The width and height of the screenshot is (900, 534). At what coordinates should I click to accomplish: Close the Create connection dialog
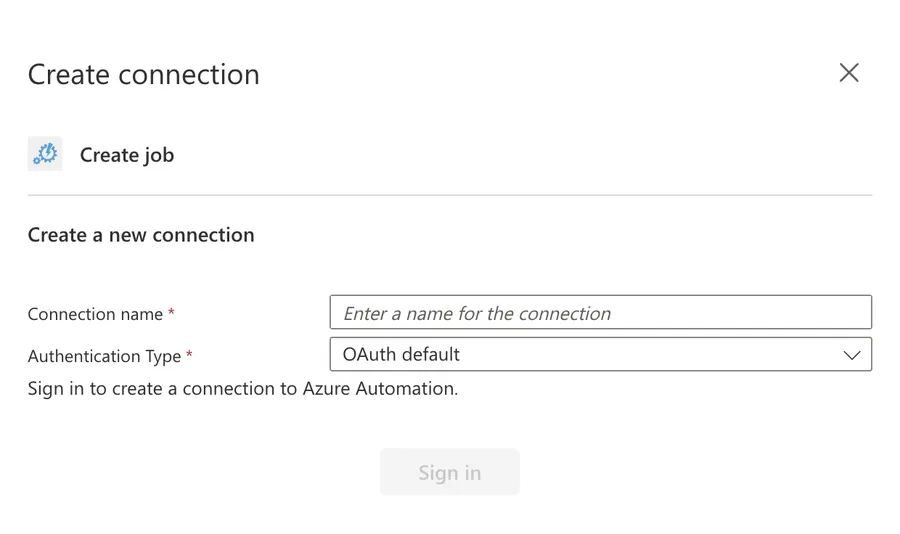click(849, 73)
